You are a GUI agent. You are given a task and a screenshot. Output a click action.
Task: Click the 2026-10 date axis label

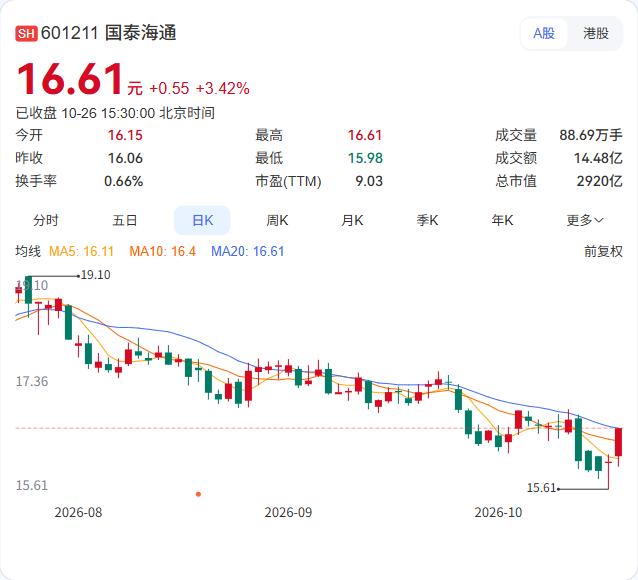coord(498,512)
